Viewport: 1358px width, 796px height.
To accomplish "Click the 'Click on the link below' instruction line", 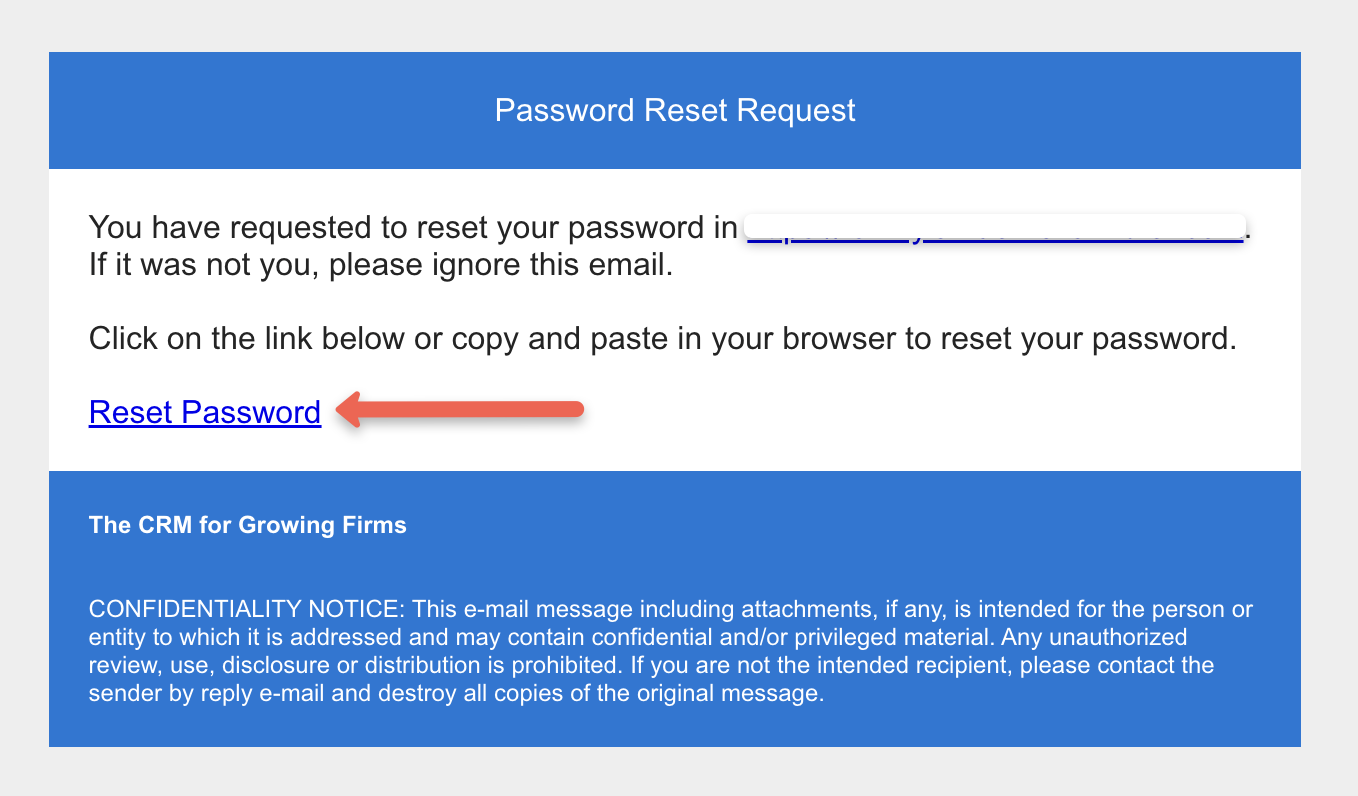I will pyautogui.click(x=663, y=339).
